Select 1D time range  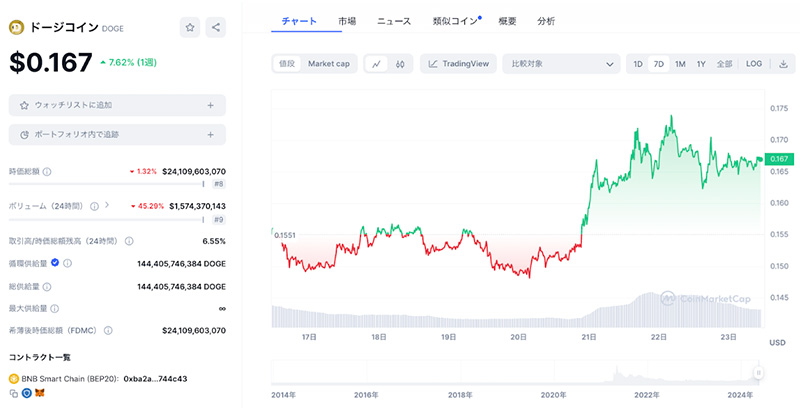tap(638, 64)
